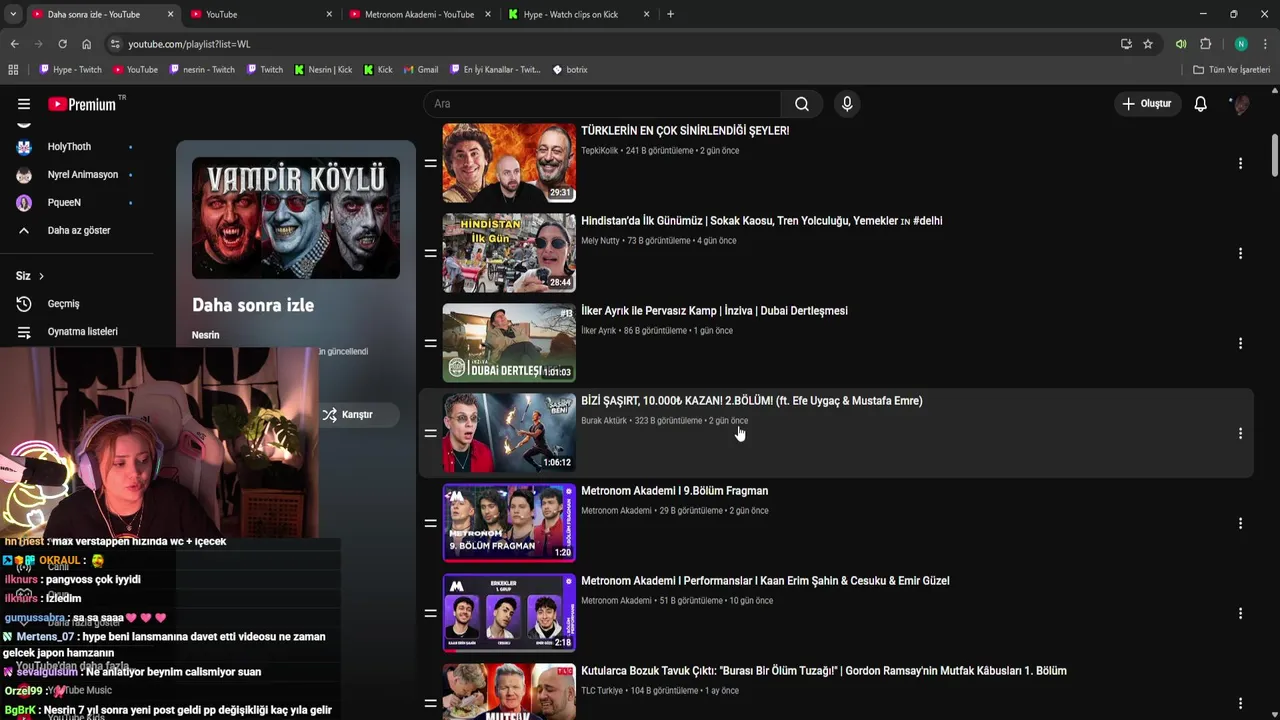Open the Nesrin | Kick bookmark
The height and width of the screenshot is (720, 1280).
click(323, 70)
